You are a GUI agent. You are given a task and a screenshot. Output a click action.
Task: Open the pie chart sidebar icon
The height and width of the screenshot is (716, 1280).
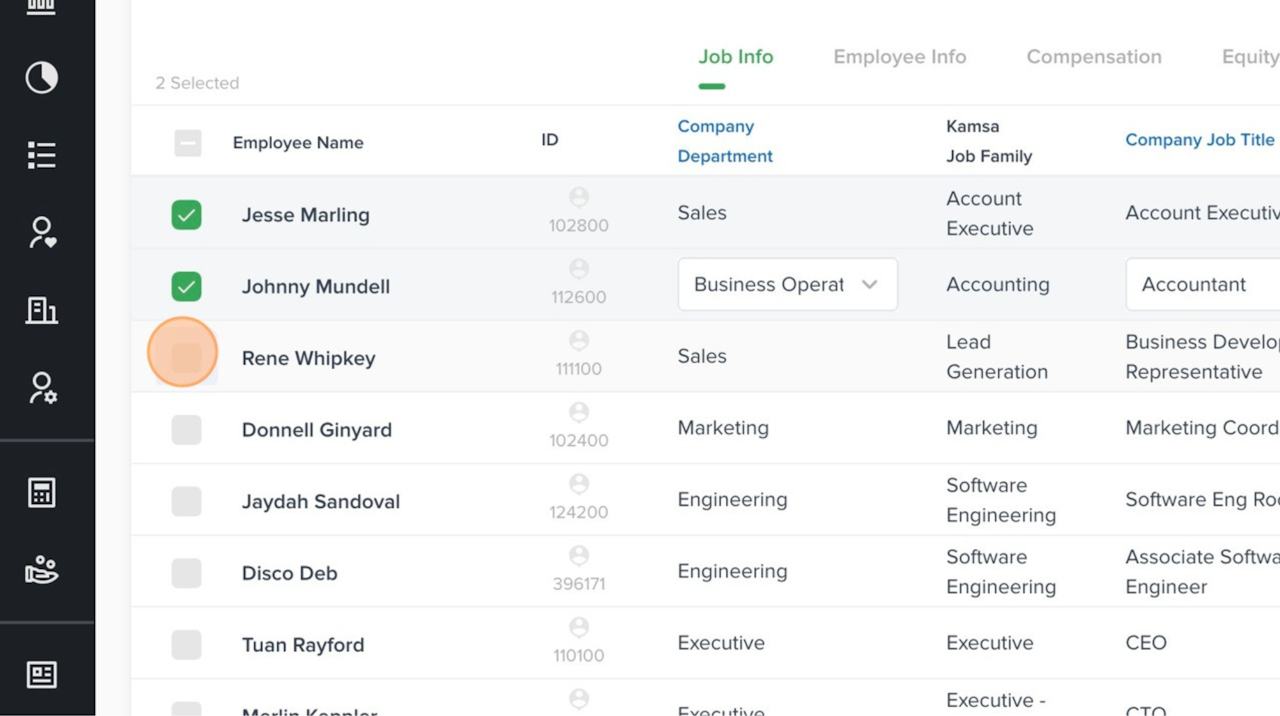point(42,78)
